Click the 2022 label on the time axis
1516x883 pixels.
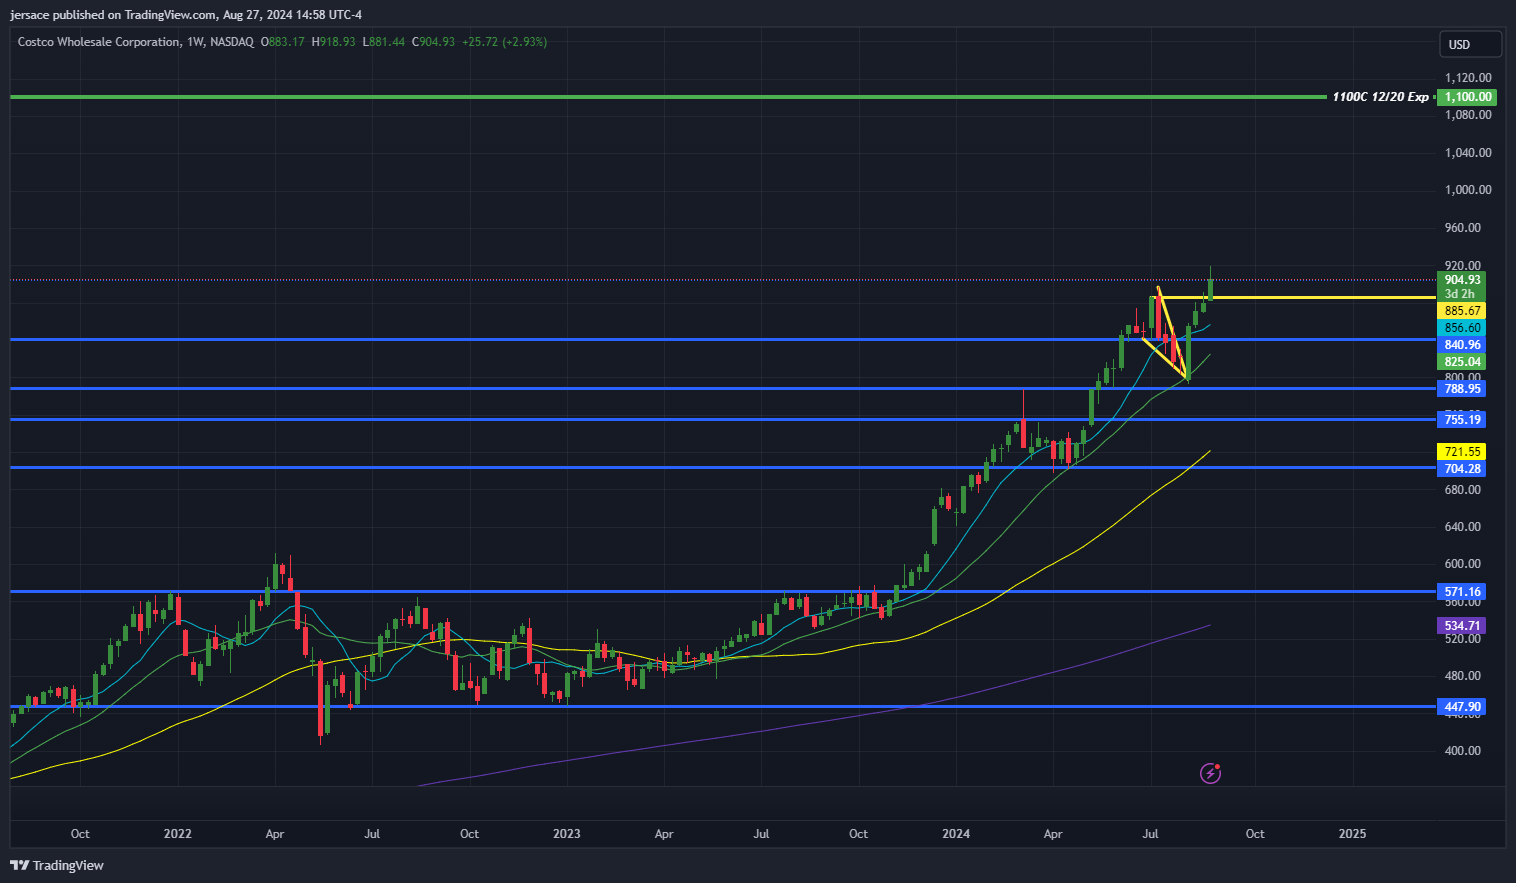(177, 834)
